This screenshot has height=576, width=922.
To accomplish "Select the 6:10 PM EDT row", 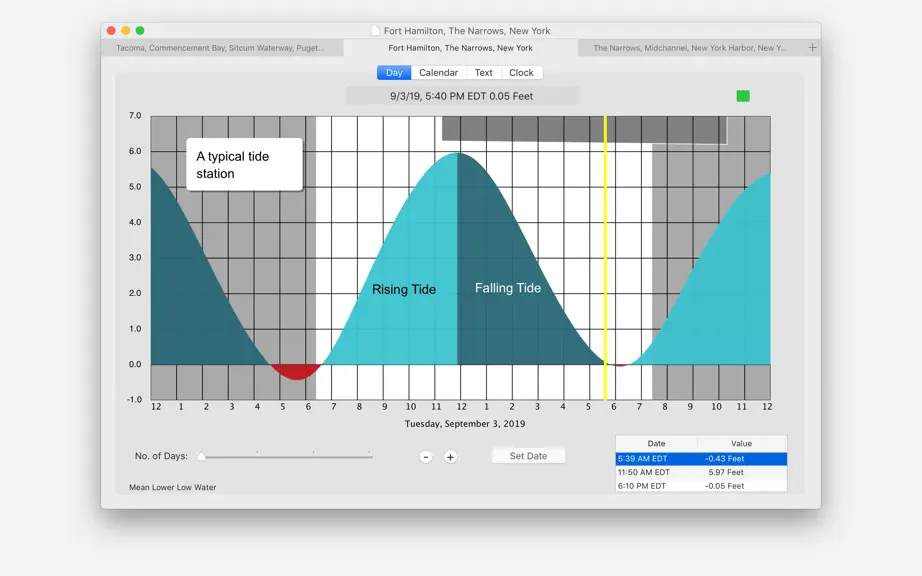I will coord(701,485).
